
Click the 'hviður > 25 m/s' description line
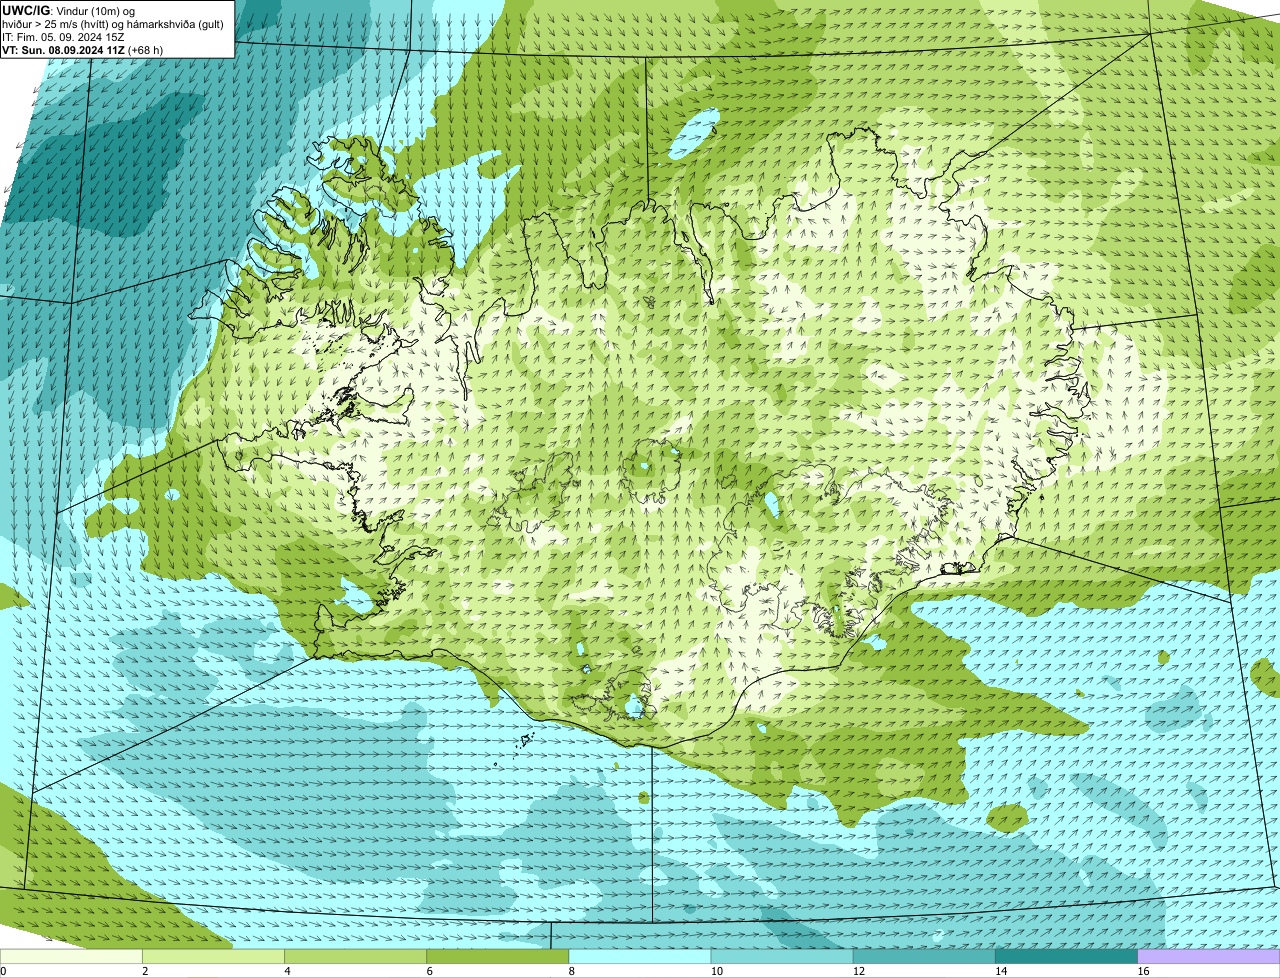[113, 23]
